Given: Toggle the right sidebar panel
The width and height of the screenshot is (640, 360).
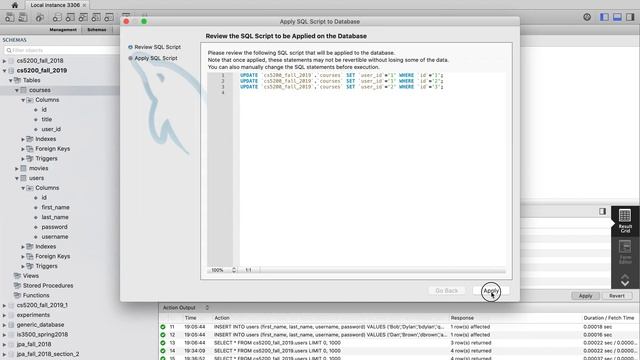Looking at the screenshot, I should tap(630, 17).
